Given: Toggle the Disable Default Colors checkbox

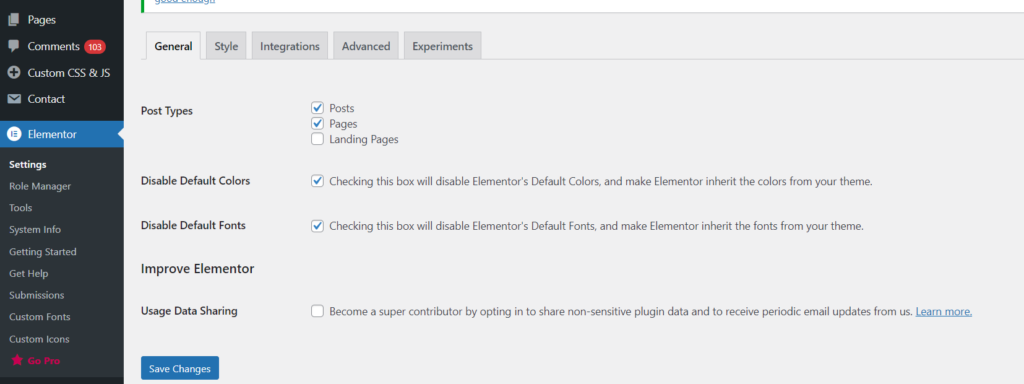Looking at the screenshot, I should pyautogui.click(x=317, y=181).
